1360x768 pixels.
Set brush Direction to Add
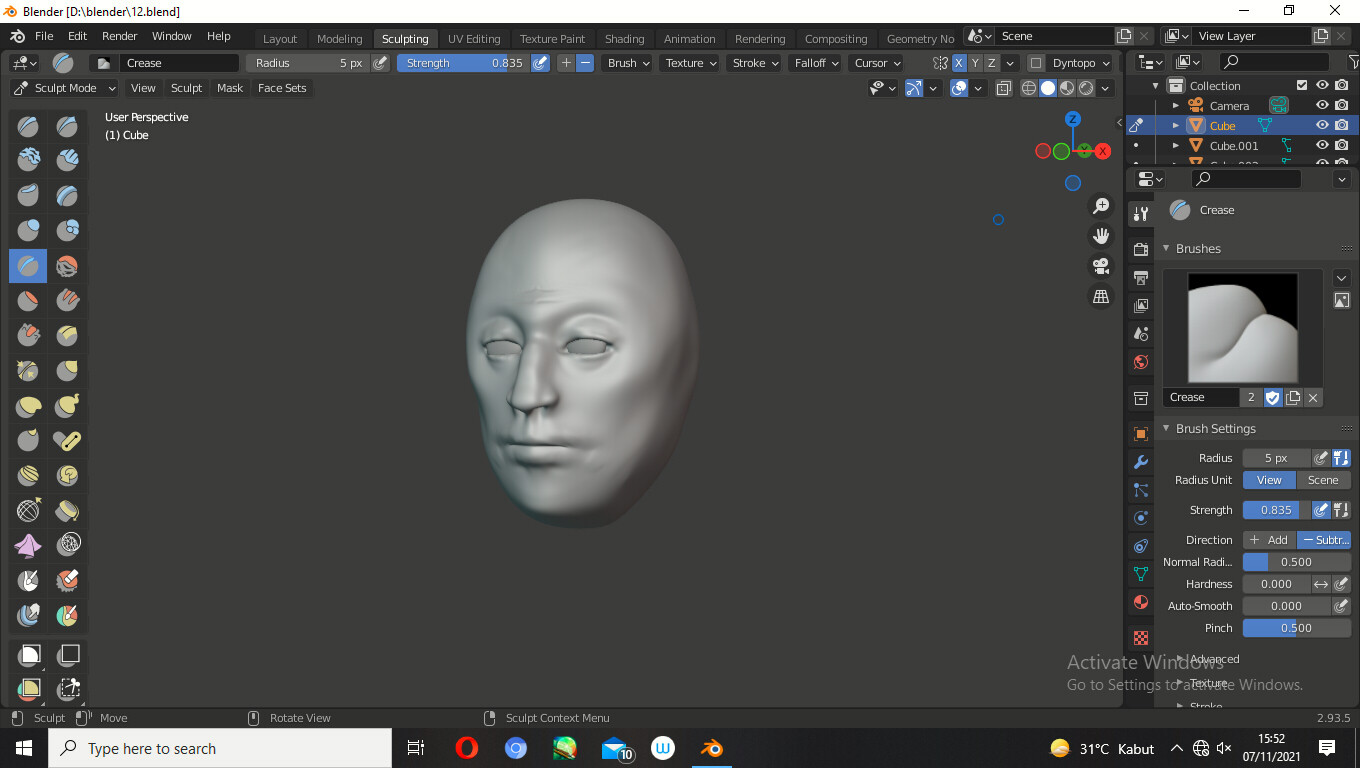(x=1268, y=539)
